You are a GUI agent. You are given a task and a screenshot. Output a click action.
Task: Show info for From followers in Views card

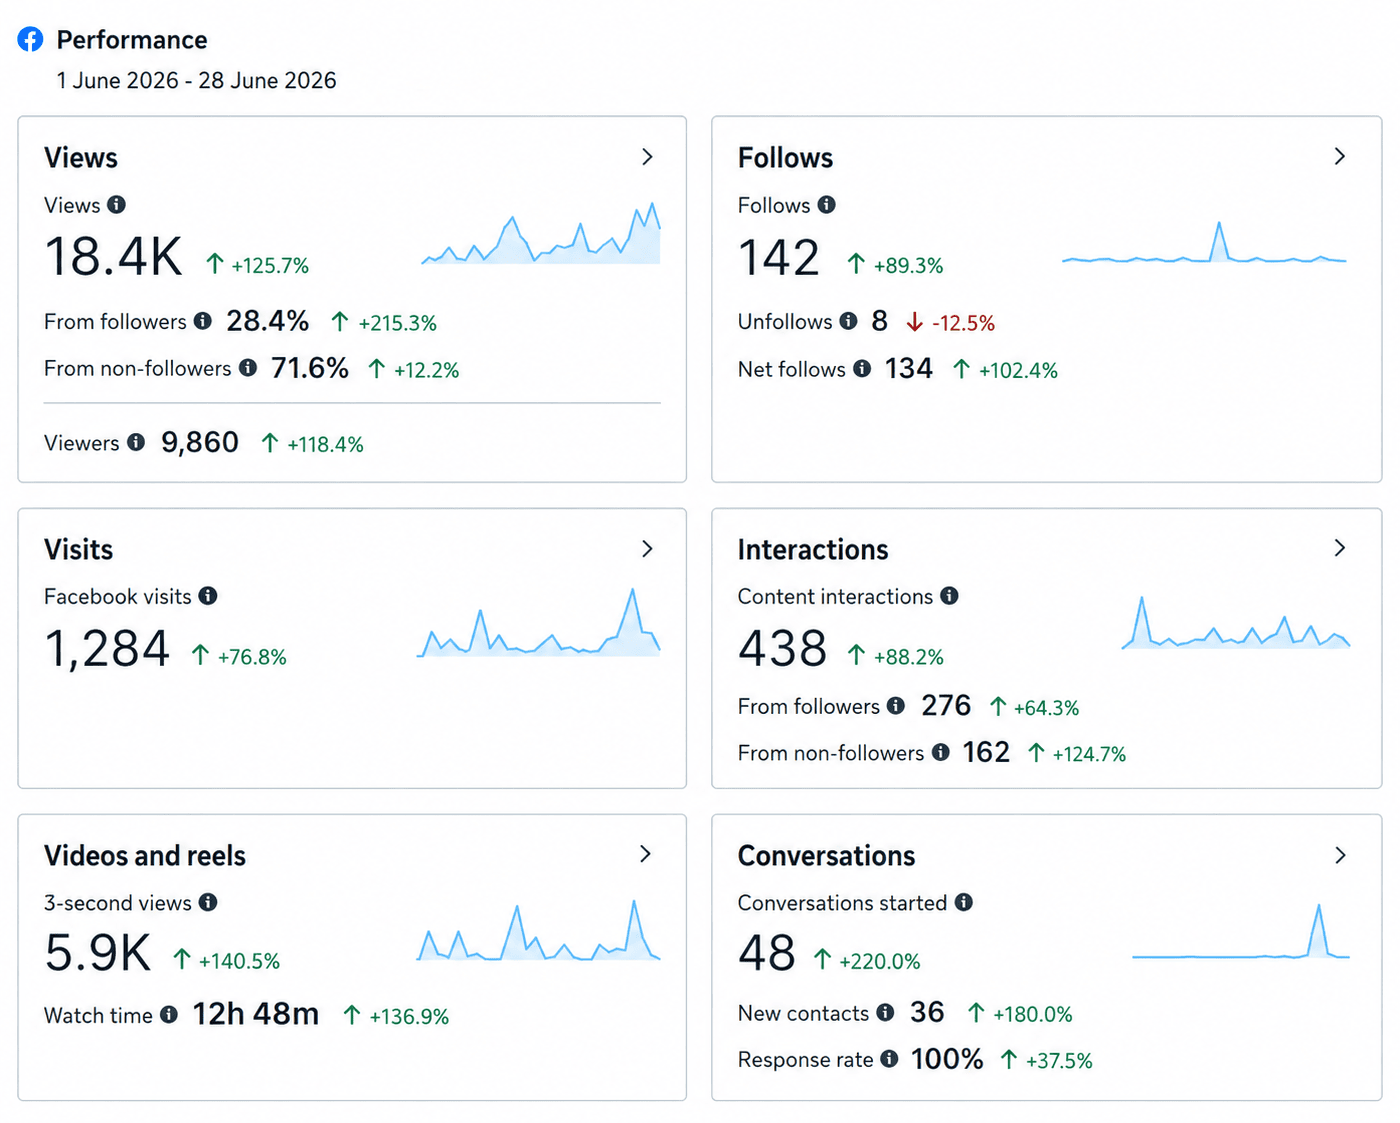[203, 321]
